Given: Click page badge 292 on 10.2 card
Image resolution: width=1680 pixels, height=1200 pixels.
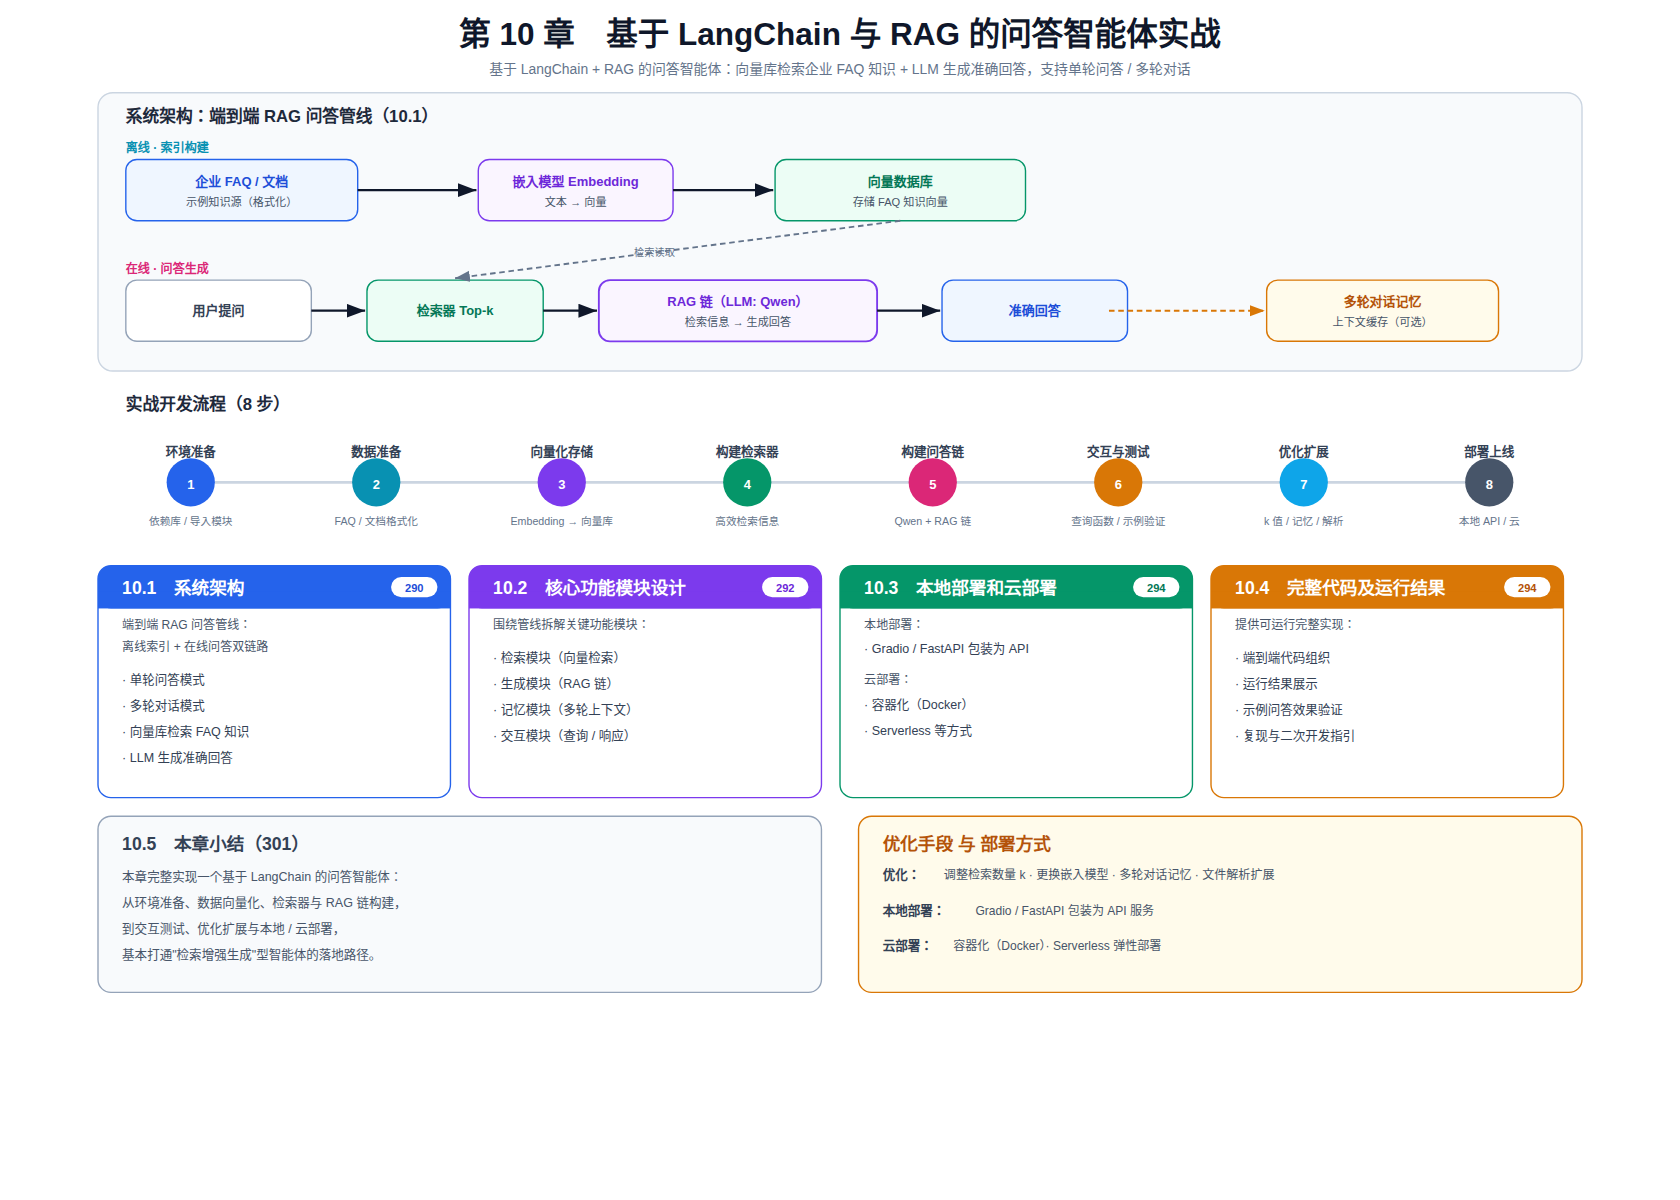Looking at the screenshot, I should click(785, 588).
